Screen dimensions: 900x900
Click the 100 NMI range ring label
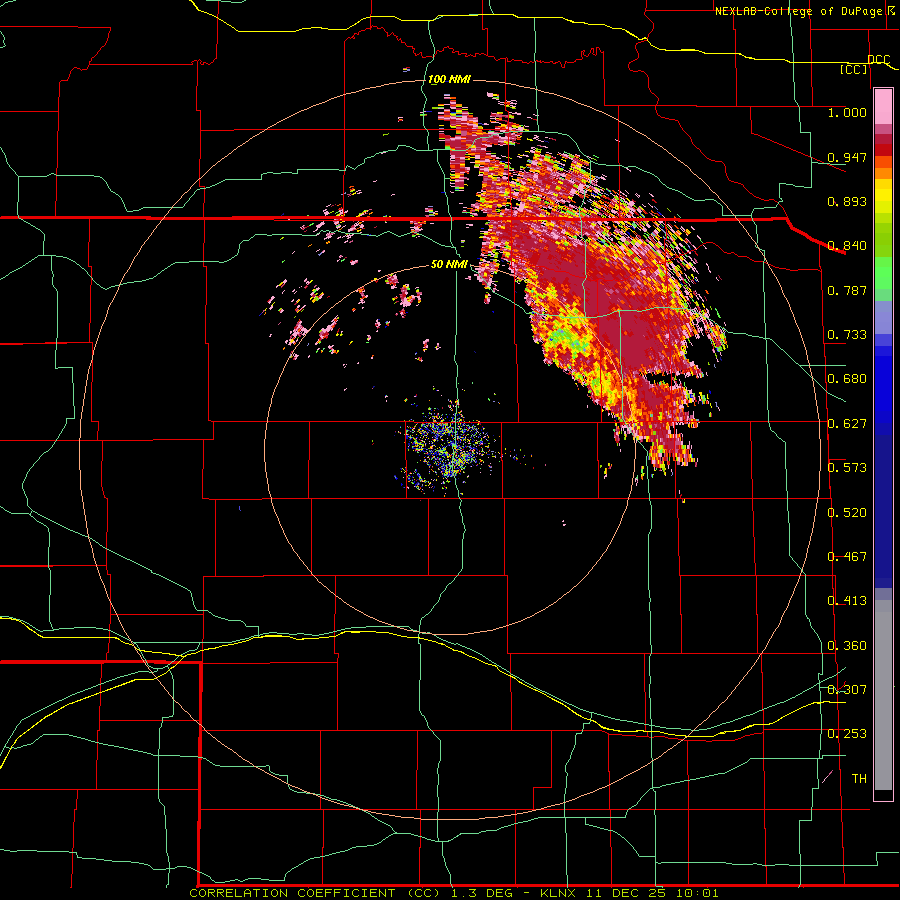pyautogui.click(x=449, y=79)
